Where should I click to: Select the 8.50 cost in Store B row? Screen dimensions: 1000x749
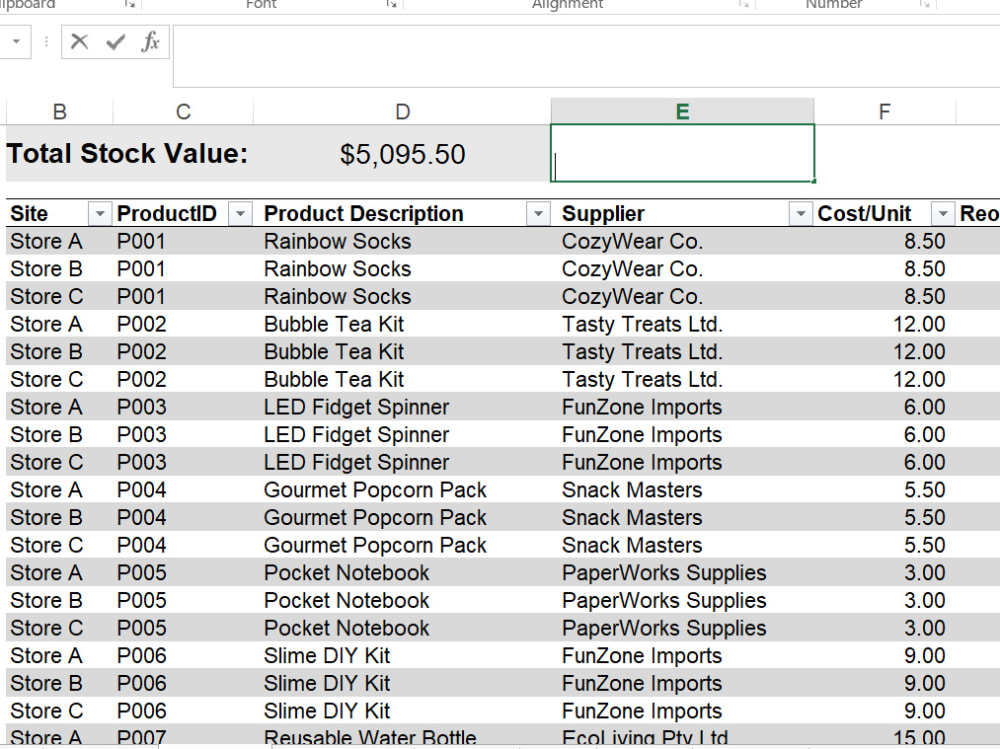coord(885,269)
